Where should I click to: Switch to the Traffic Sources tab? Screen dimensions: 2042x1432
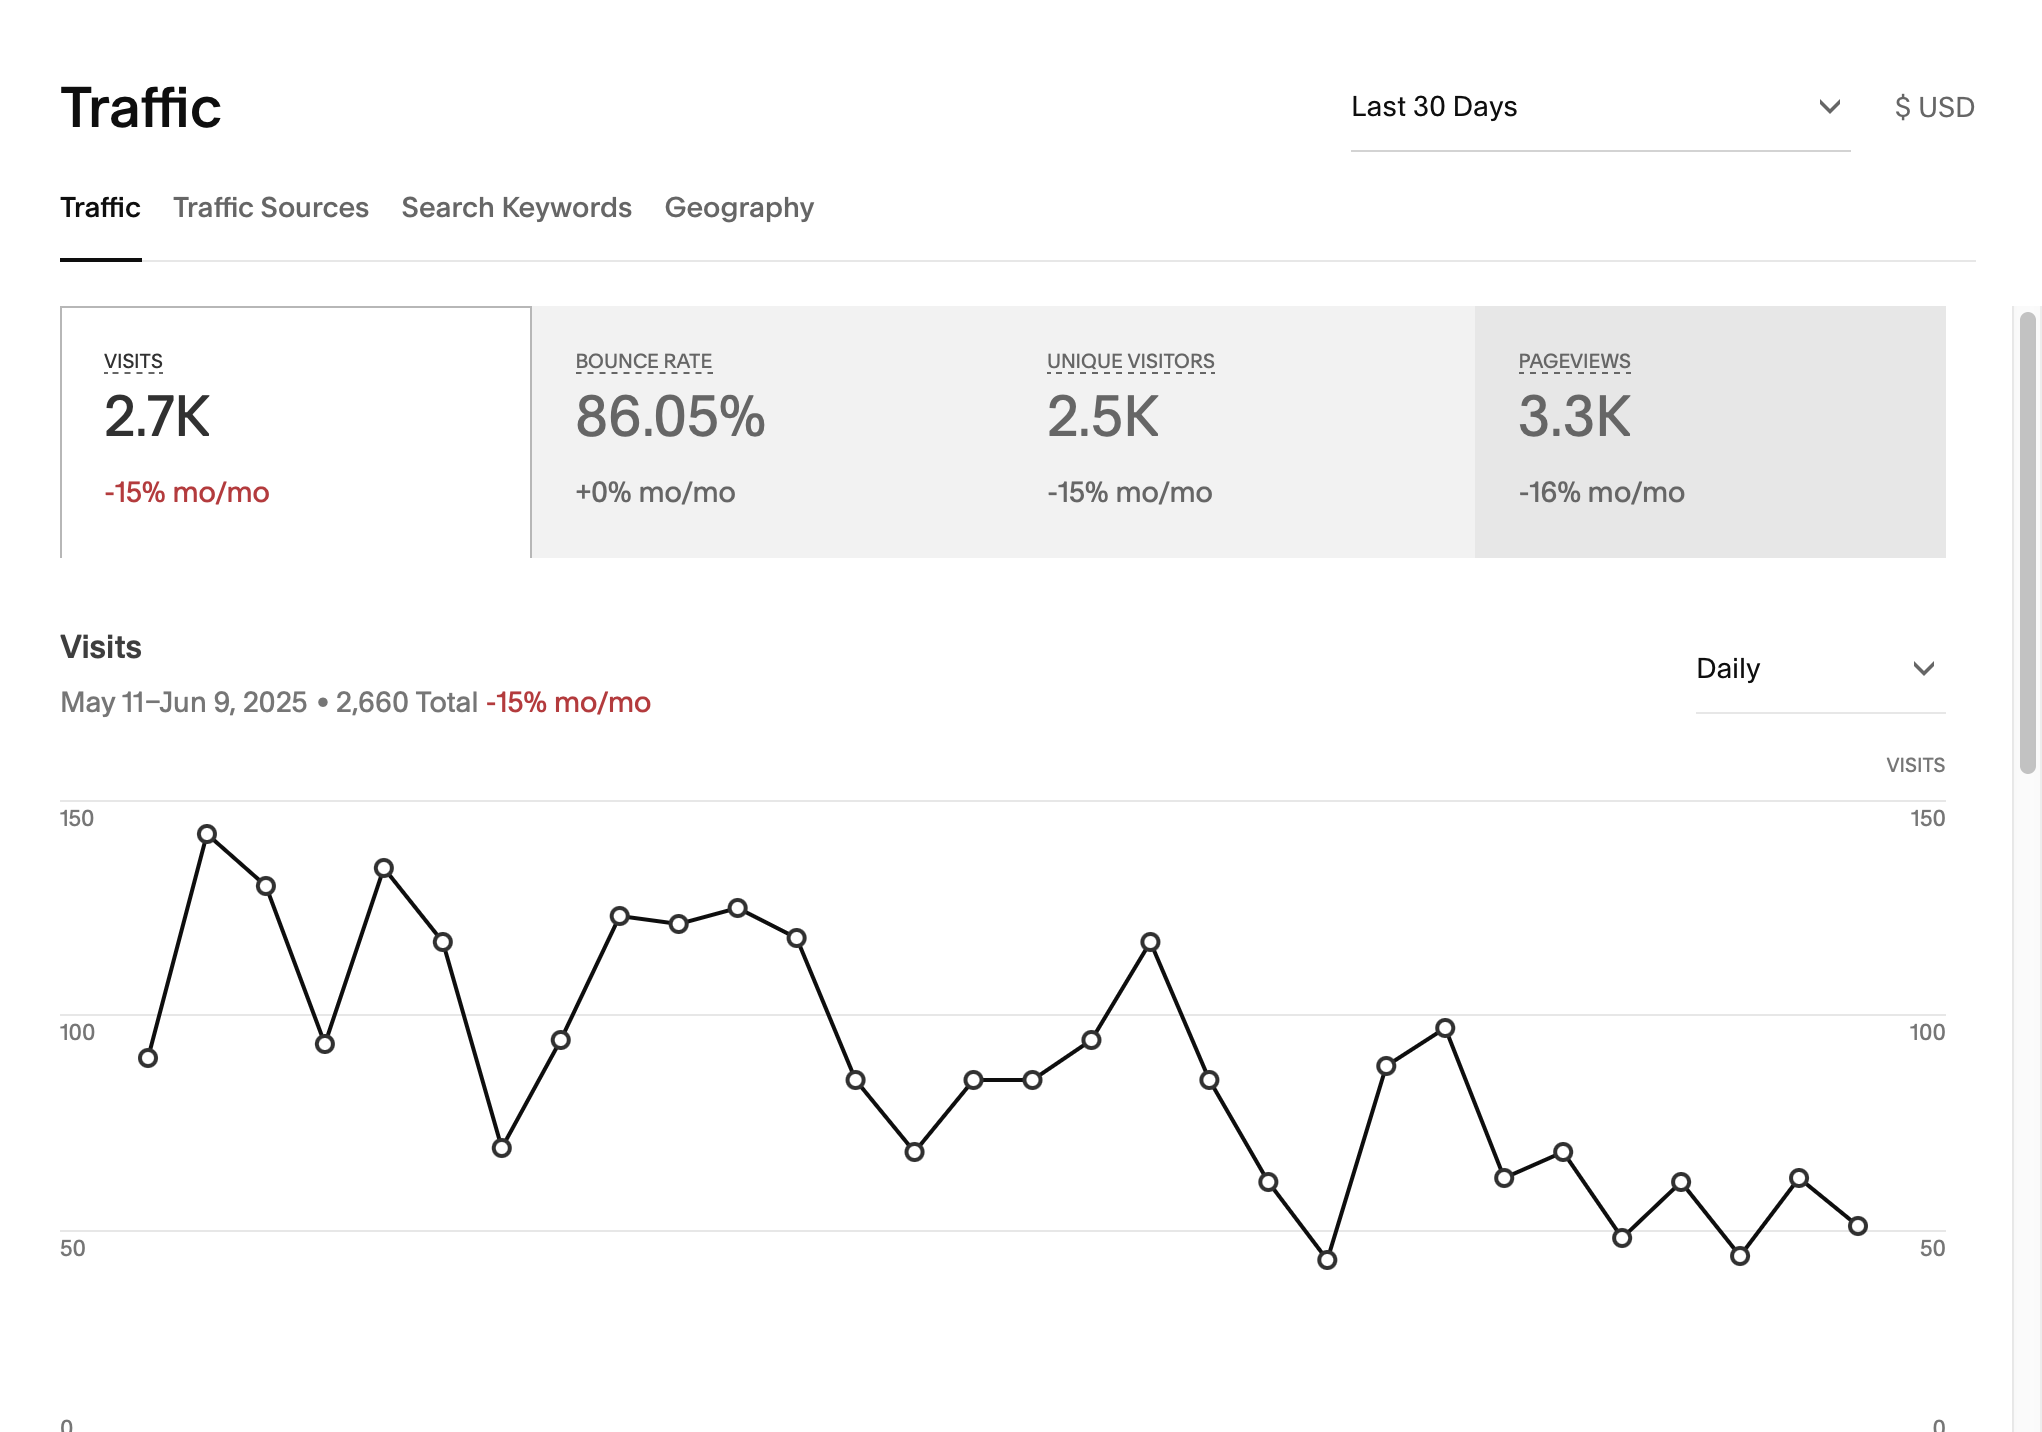[x=271, y=207]
